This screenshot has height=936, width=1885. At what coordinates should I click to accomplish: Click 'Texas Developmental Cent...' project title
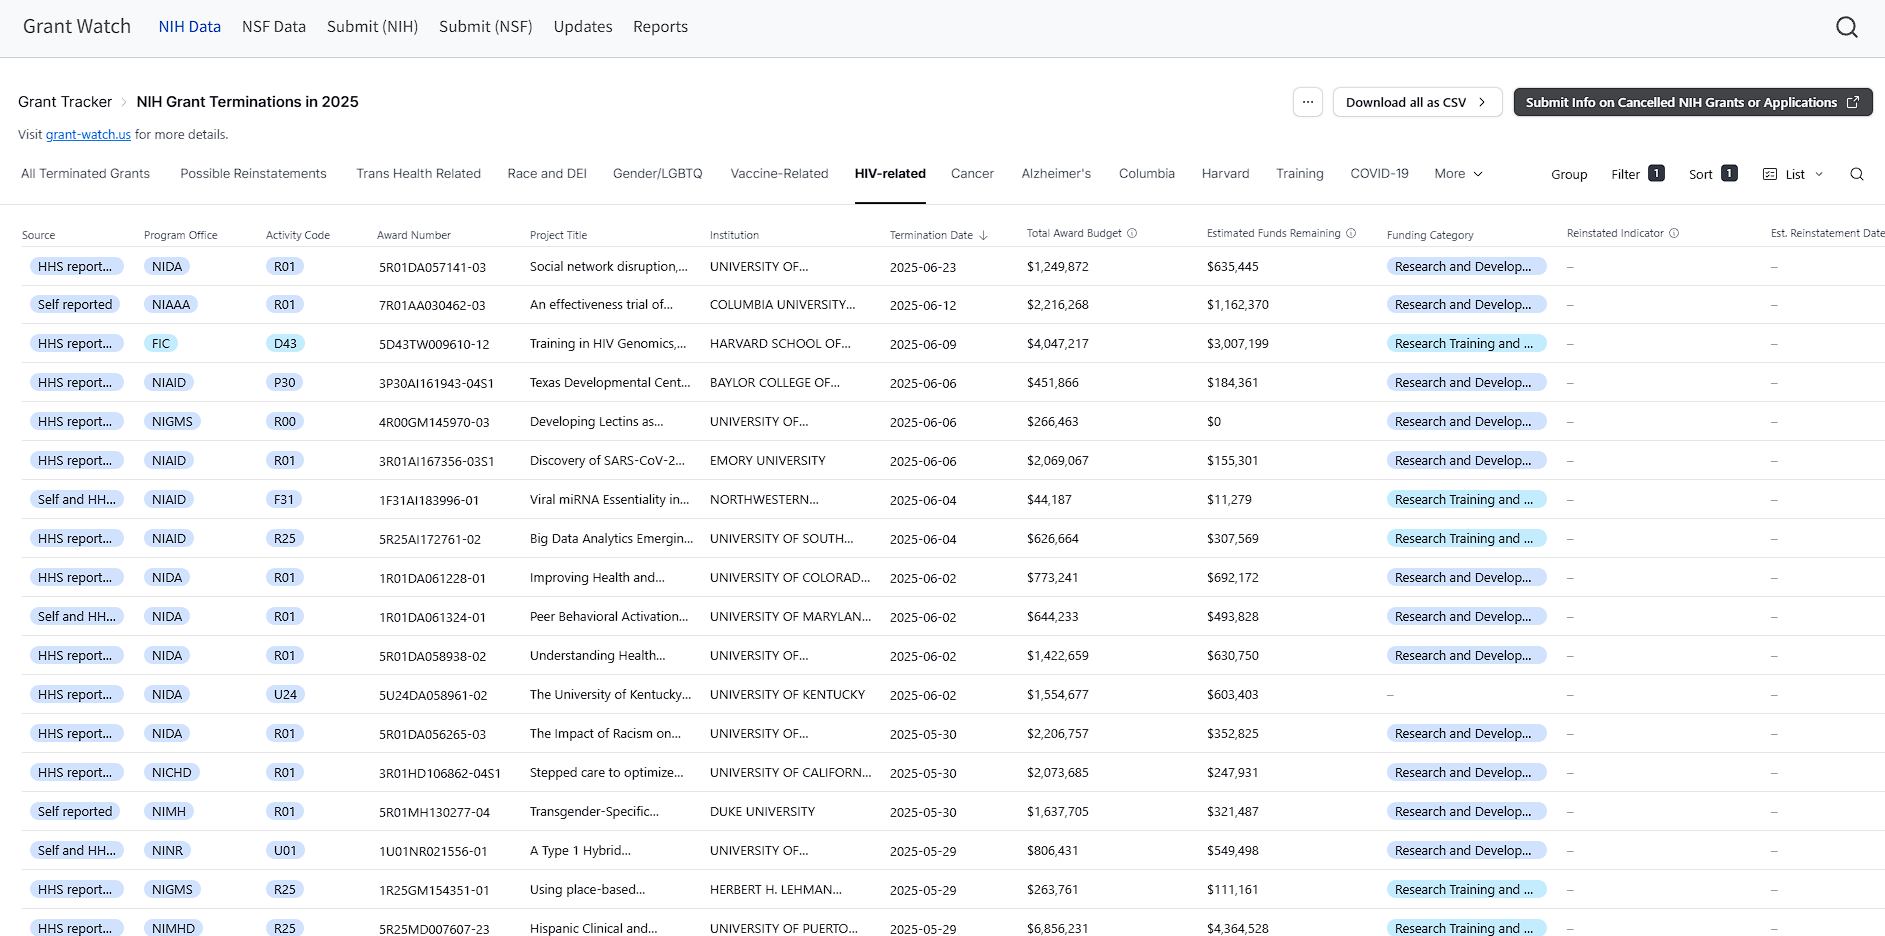pos(610,382)
